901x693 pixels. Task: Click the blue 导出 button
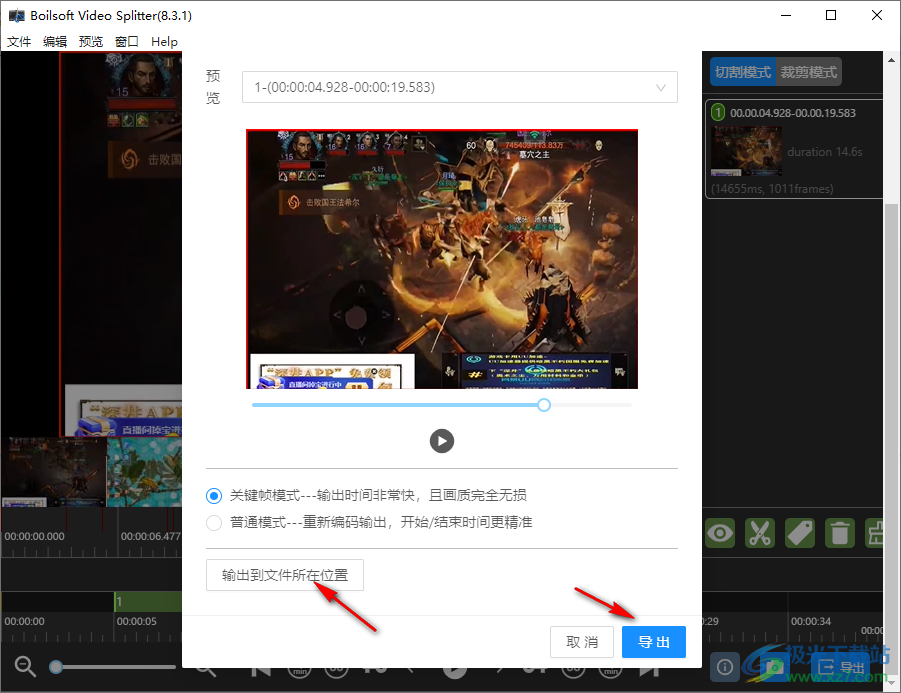pyautogui.click(x=654, y=642)
